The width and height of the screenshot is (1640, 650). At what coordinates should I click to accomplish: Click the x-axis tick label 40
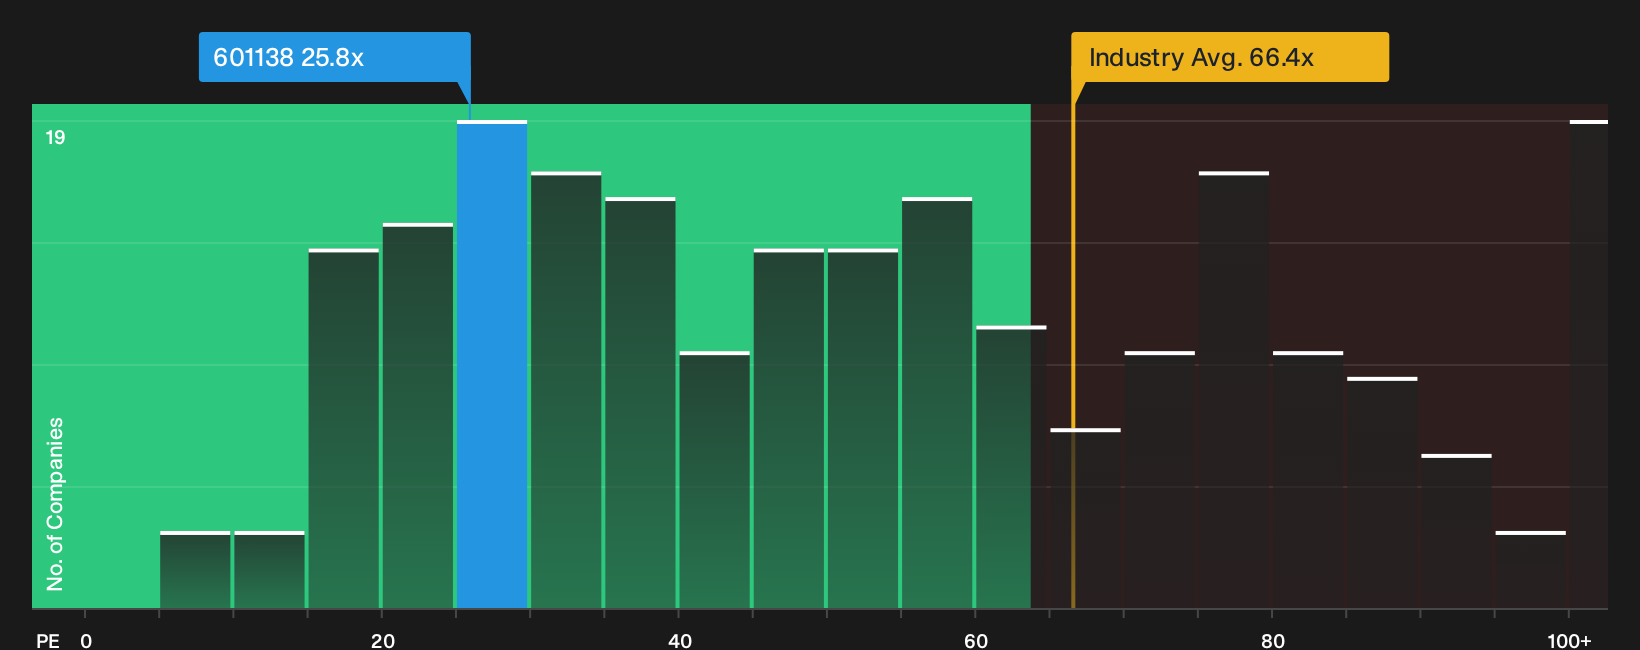(679, 640)
